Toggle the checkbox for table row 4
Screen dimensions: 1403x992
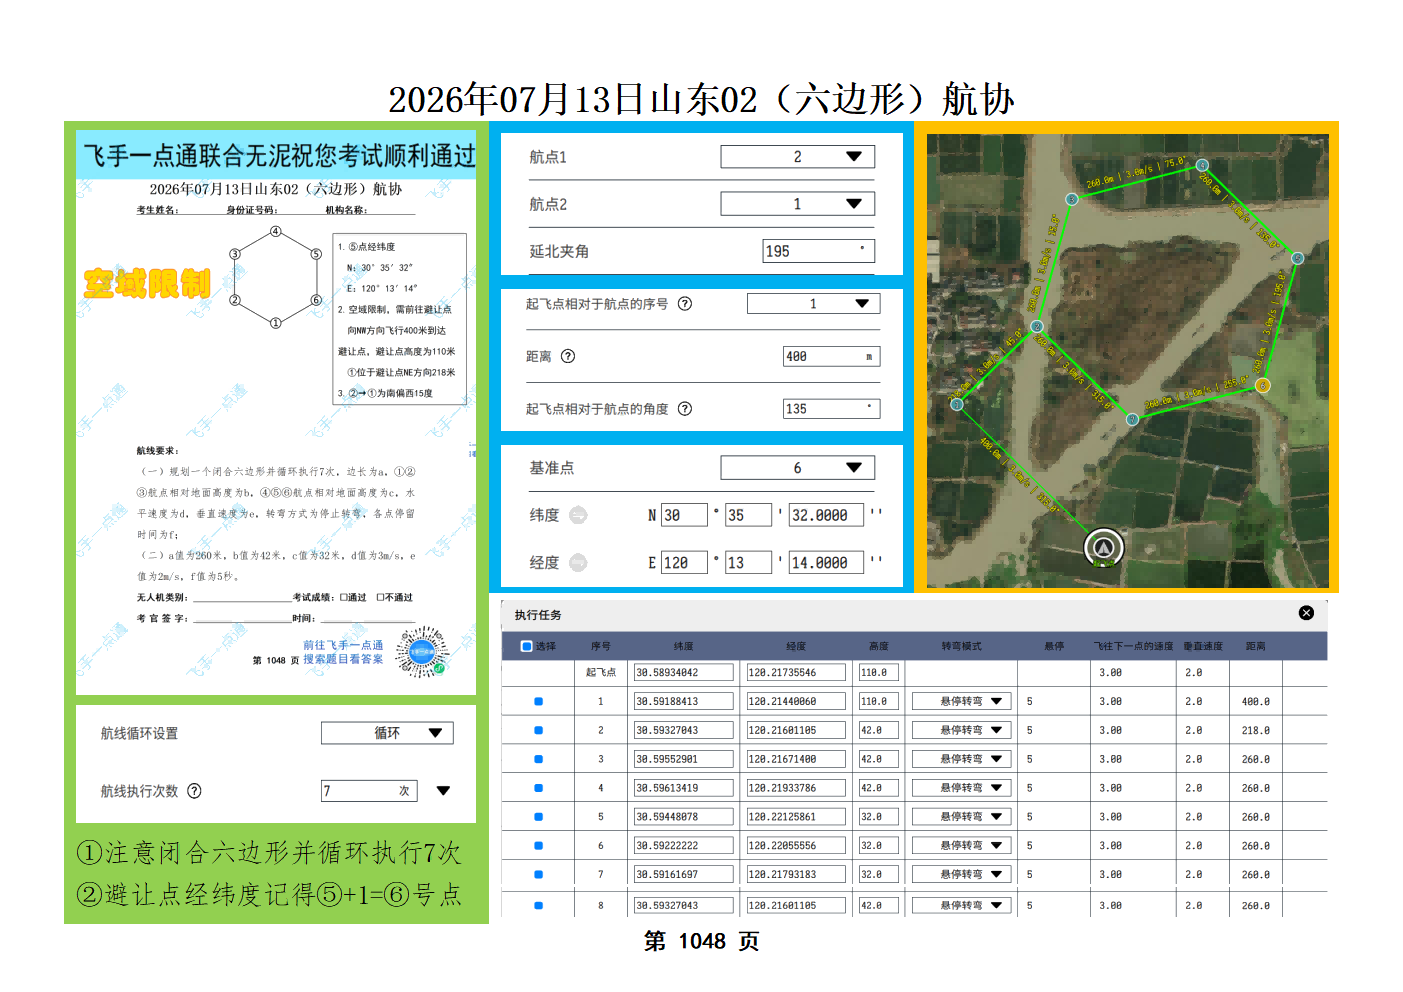pyautogui.click(x=538, y=788)
